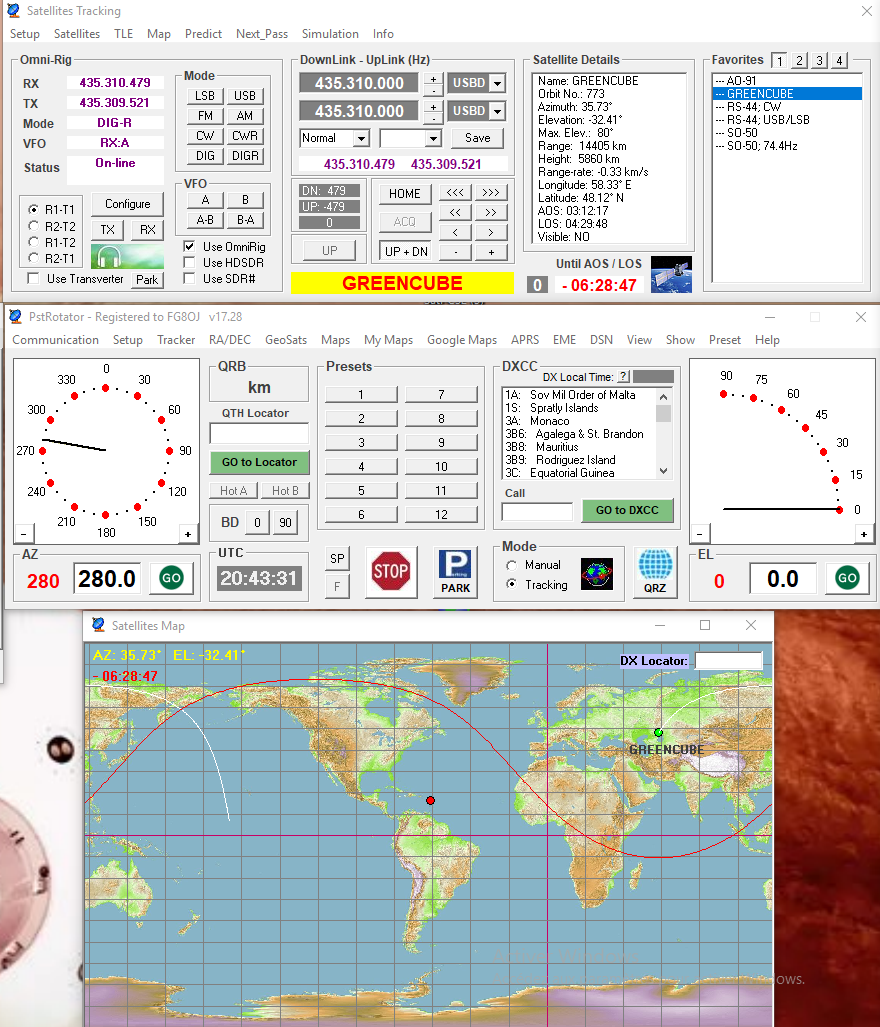Open the Predict menu

(203, 33)
